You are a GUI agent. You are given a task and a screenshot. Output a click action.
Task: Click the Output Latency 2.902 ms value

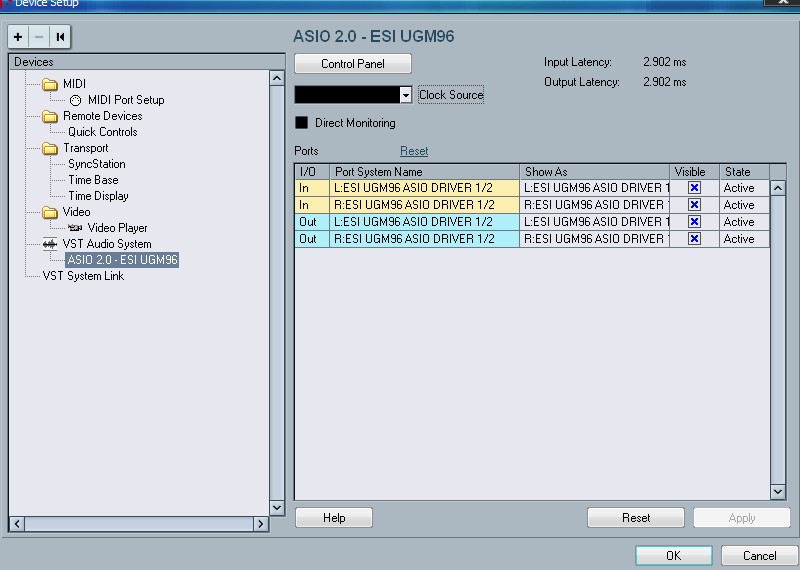(x=664, y=82)
